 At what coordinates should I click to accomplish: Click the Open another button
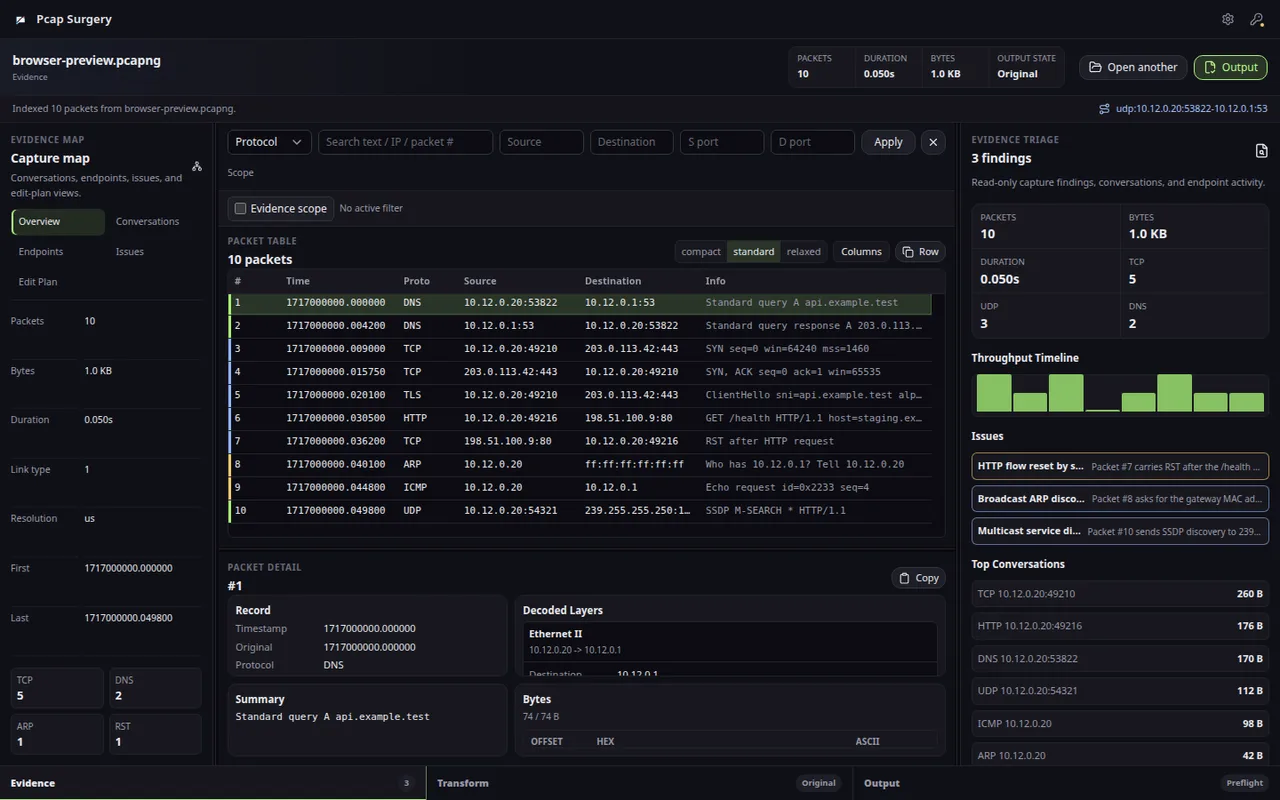(1133, 67)
